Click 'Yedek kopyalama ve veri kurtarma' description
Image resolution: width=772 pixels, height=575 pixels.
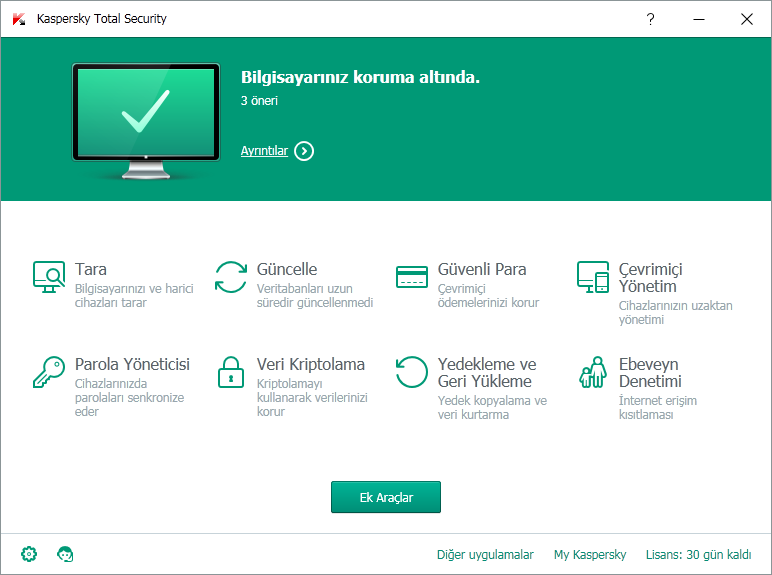coord(492,408)
